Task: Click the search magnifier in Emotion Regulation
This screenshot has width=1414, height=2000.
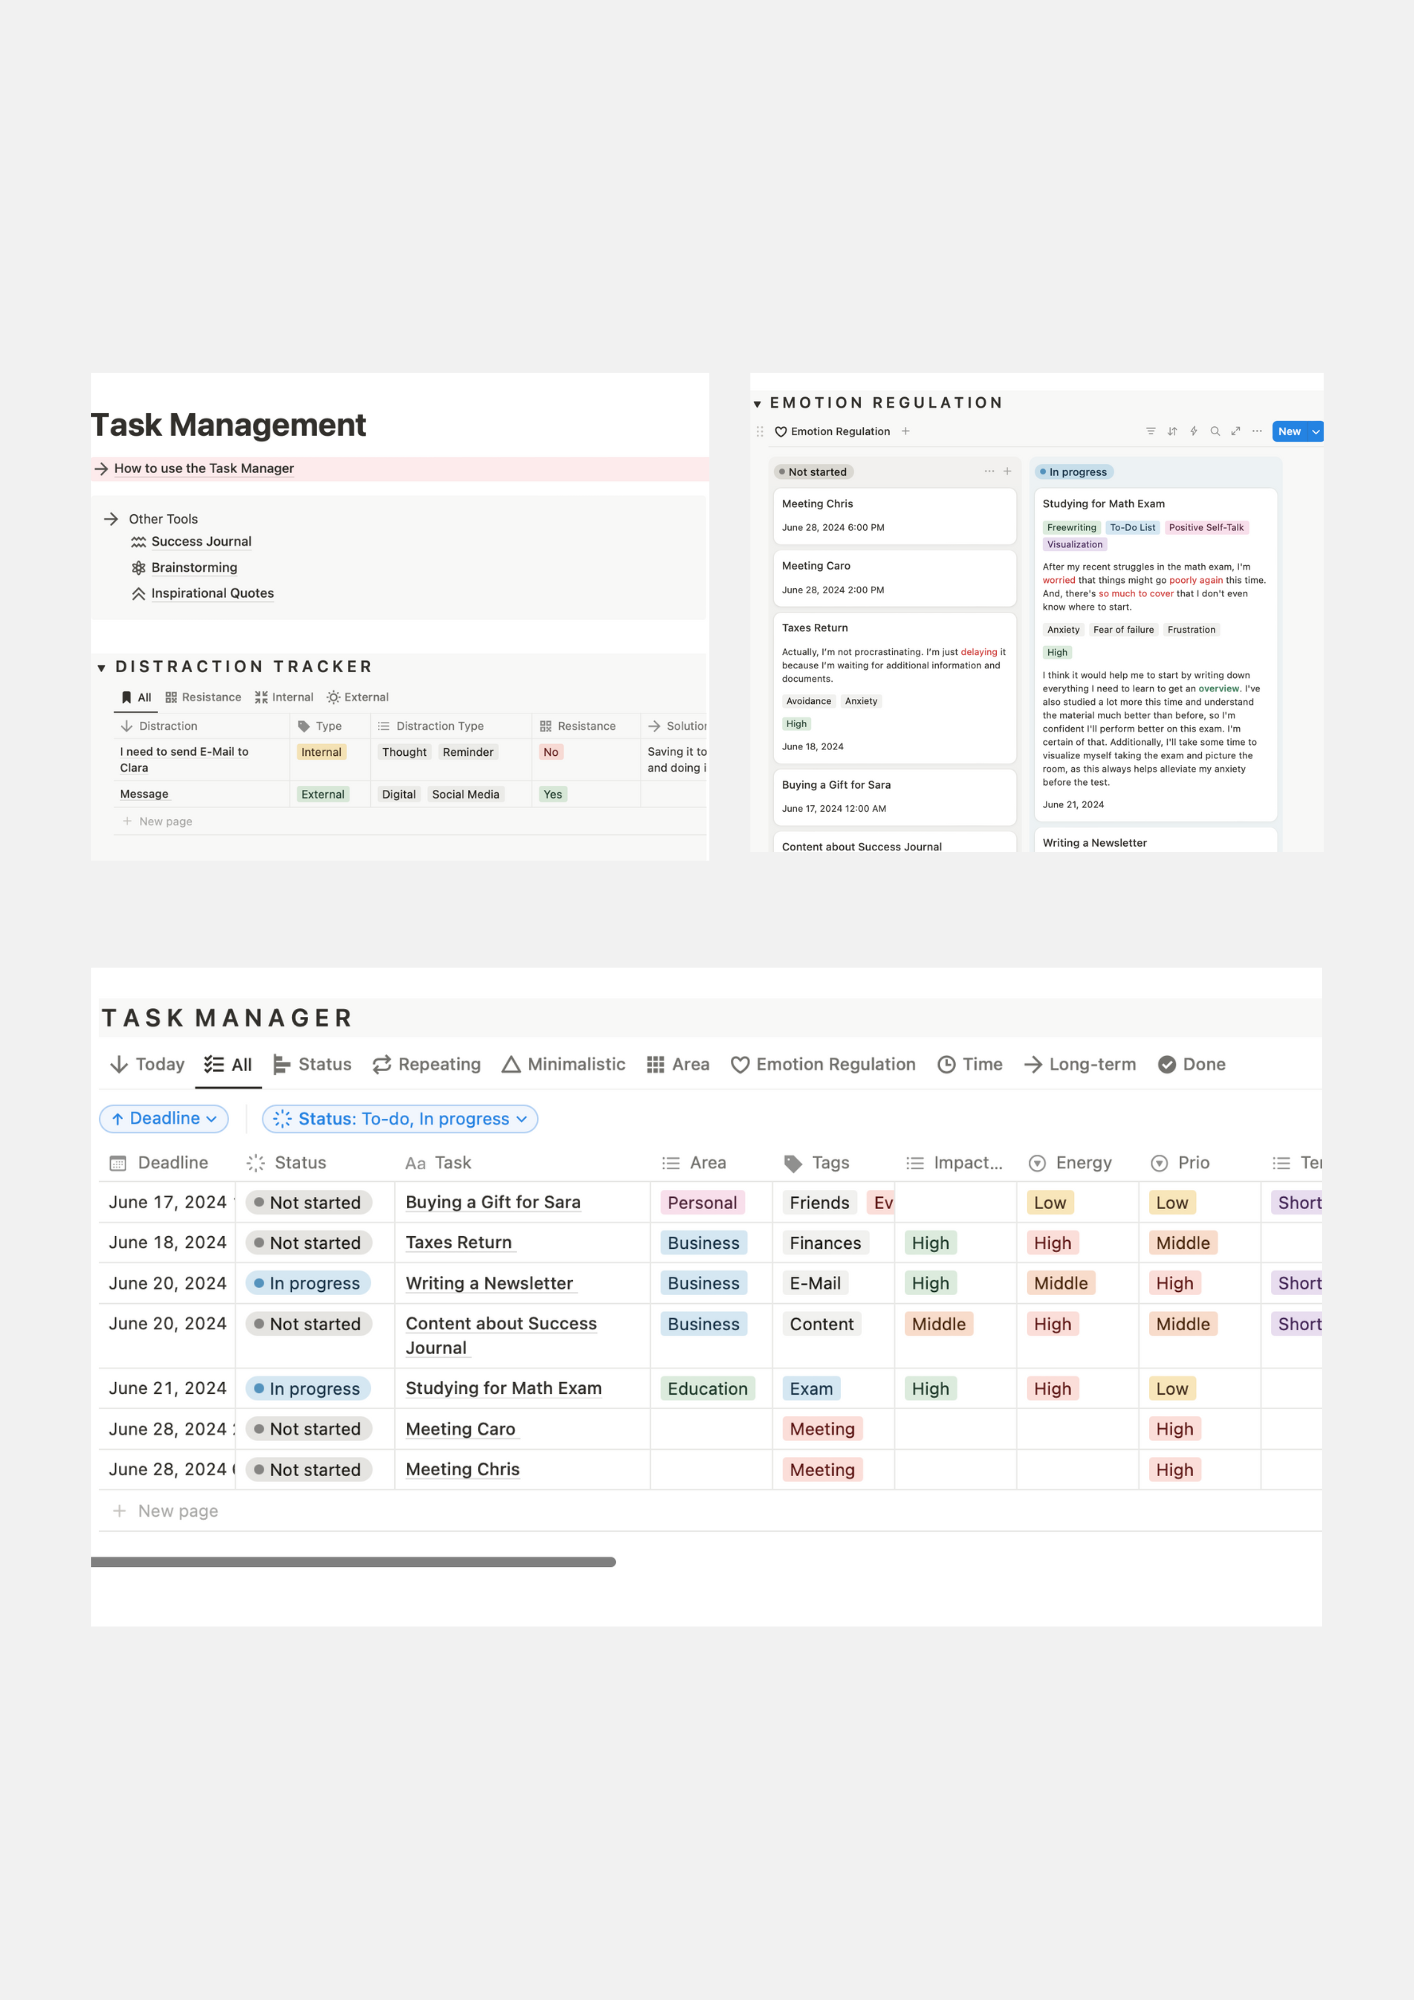Action: 1215,432
